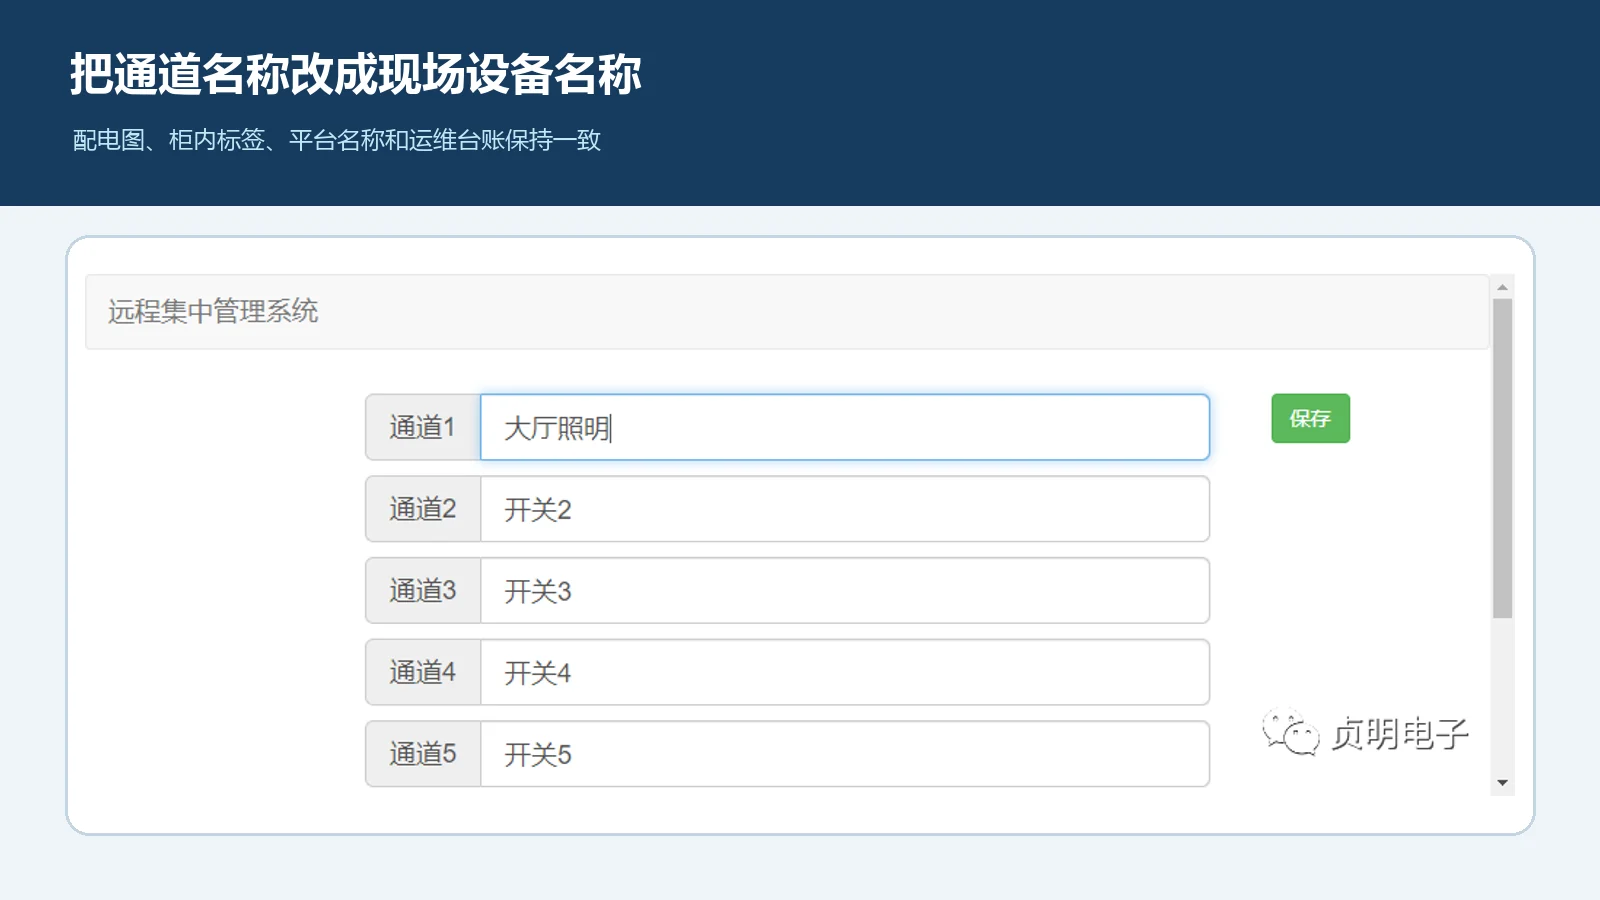
Task: Click scrollbar track below the thumb
Action: (x=1502, y=695)
